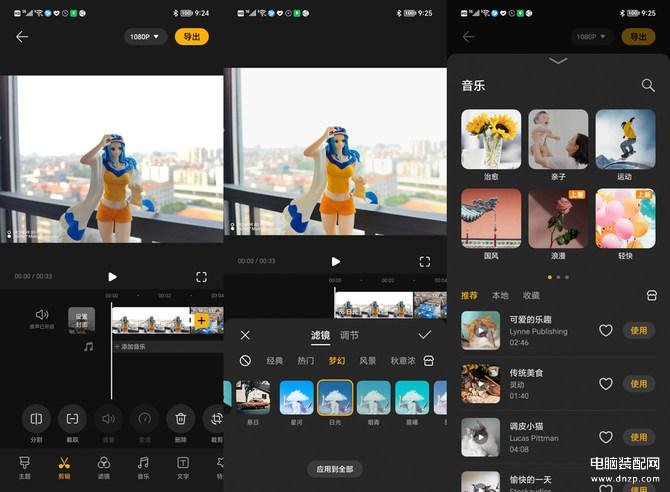Image resolution: width=670 pixels, height=492 pixels.
Task: Remove filter using the no-filter circle icon
Action: coord(245,361)
